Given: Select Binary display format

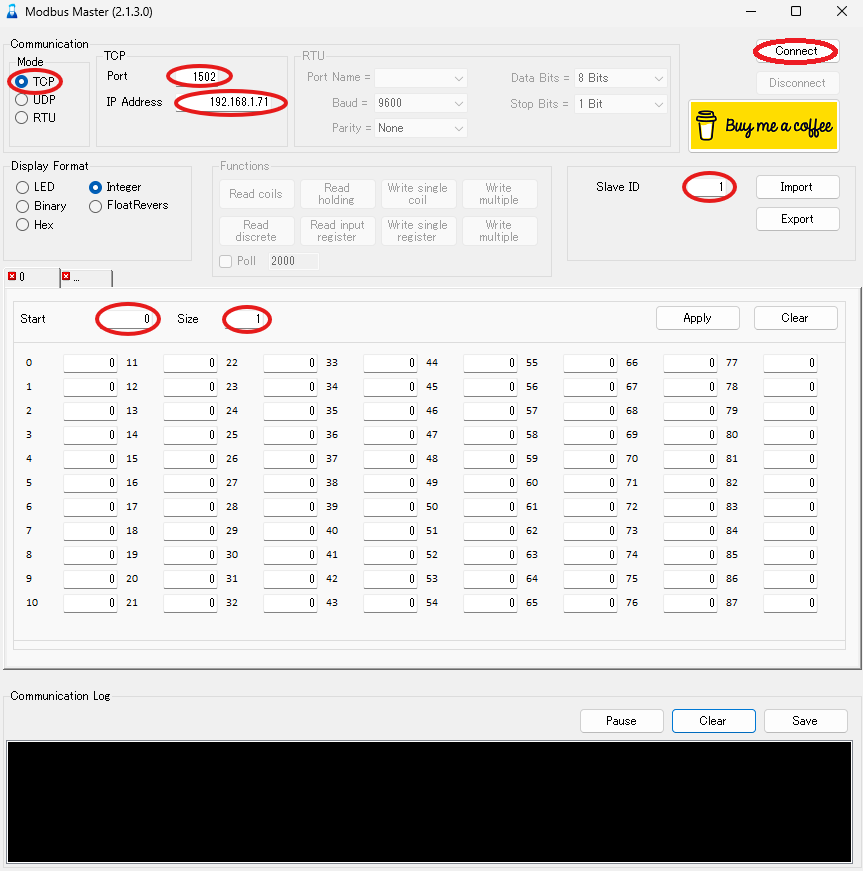Looking at the screenshot, I should point(23,206).
